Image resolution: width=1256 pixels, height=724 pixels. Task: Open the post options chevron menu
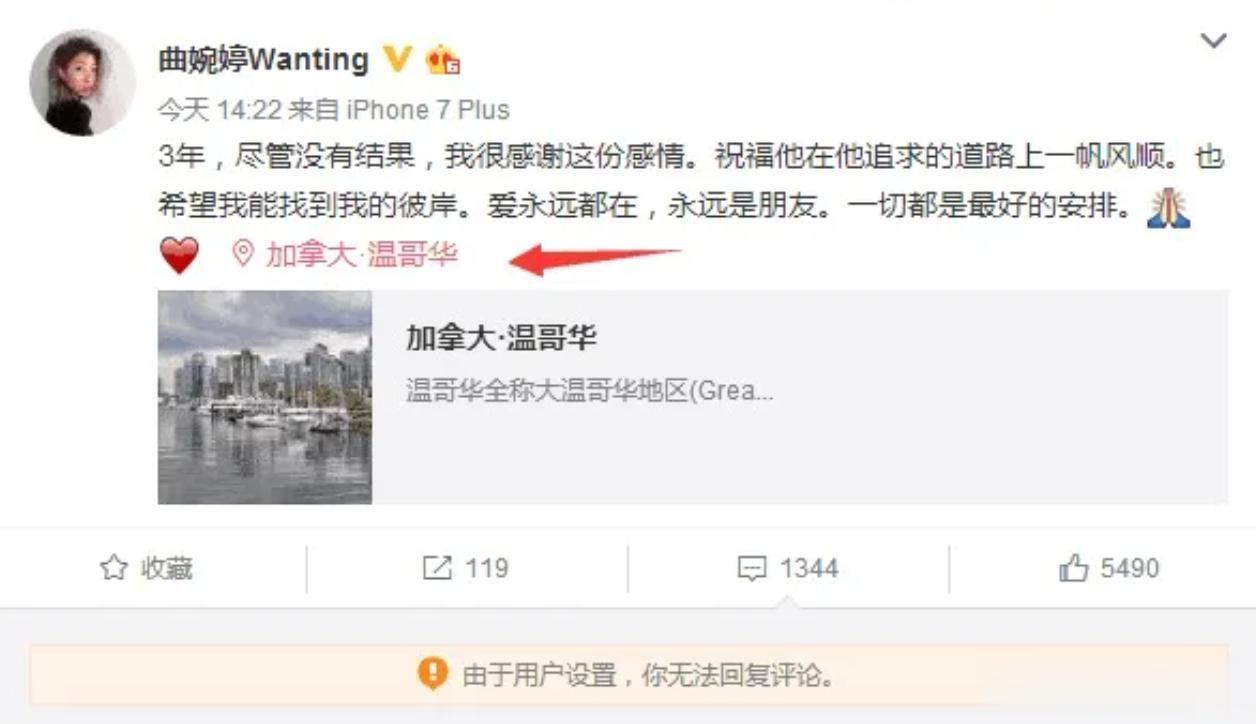1213,41
